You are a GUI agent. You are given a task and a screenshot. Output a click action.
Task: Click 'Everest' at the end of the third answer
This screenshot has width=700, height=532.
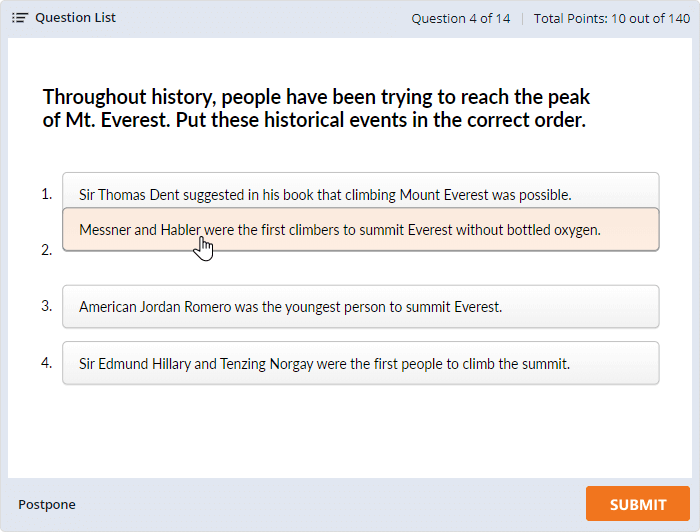[476, 307]
